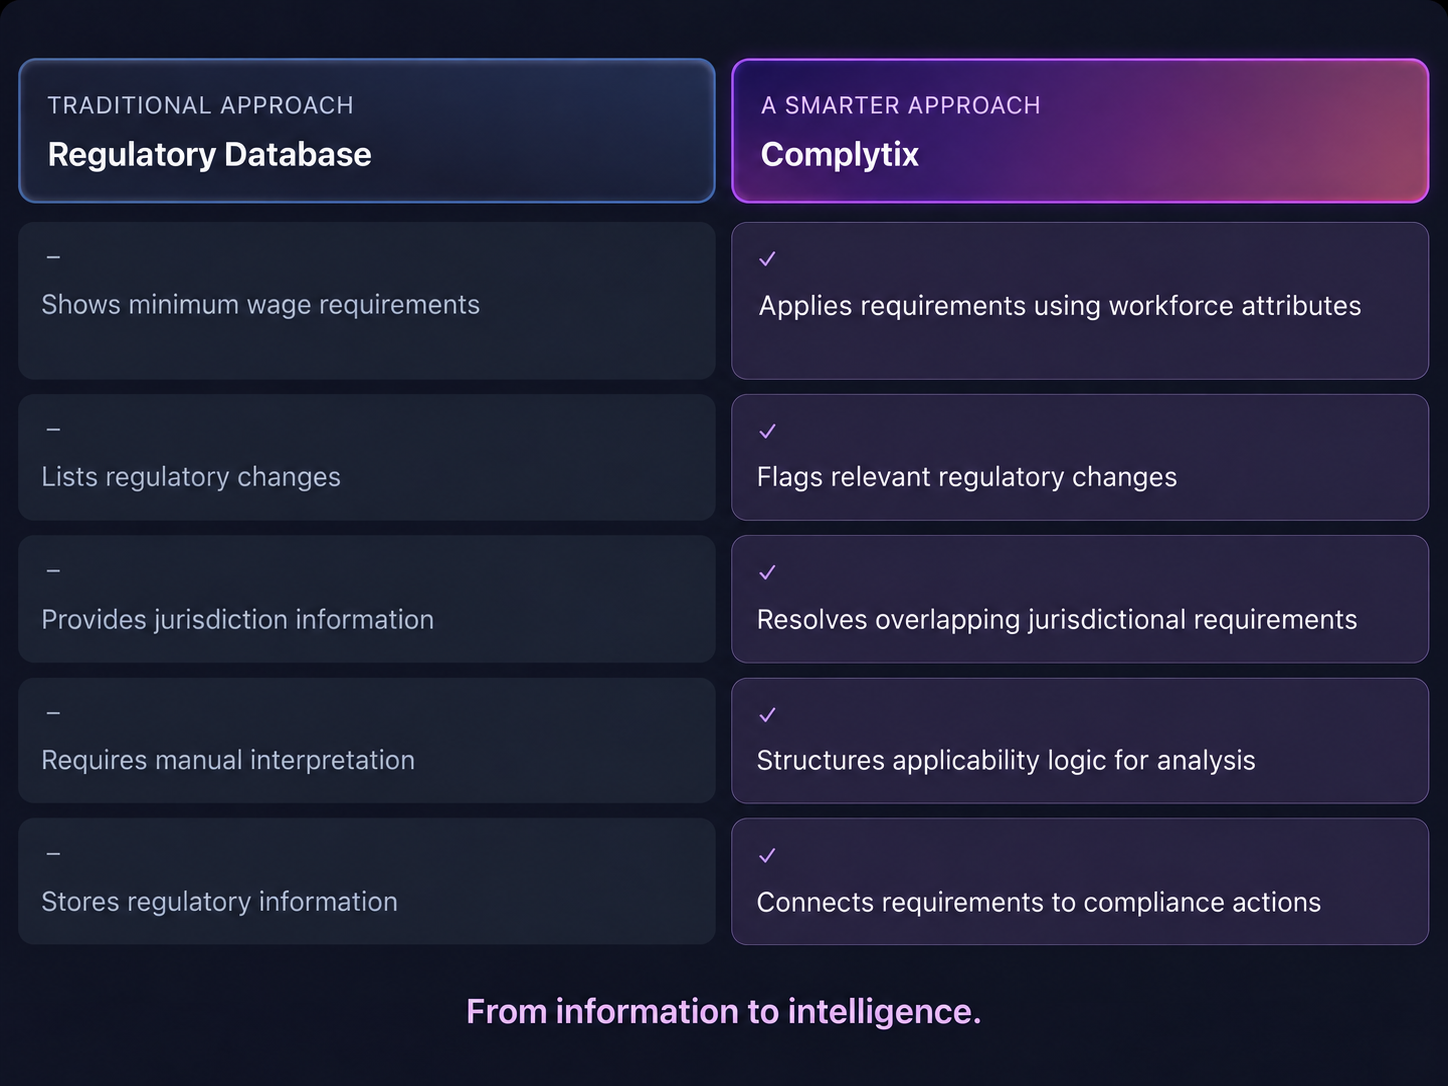This screenshot has height=1086, width=1448.
Task: Click the Shows minimum wage requirements card
Action: coord(367,301)
